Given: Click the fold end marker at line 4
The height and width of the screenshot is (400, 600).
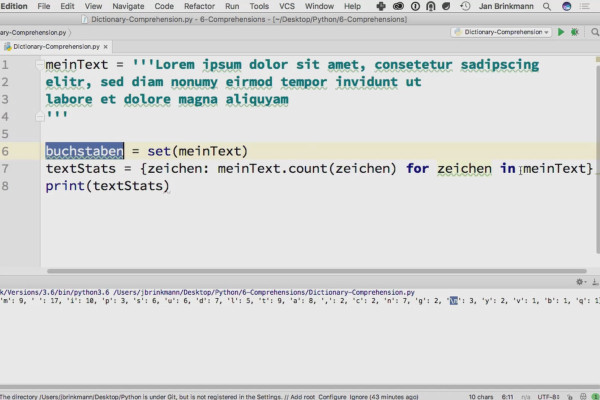Looking at the screenshot, I should [x=40, y=116].
